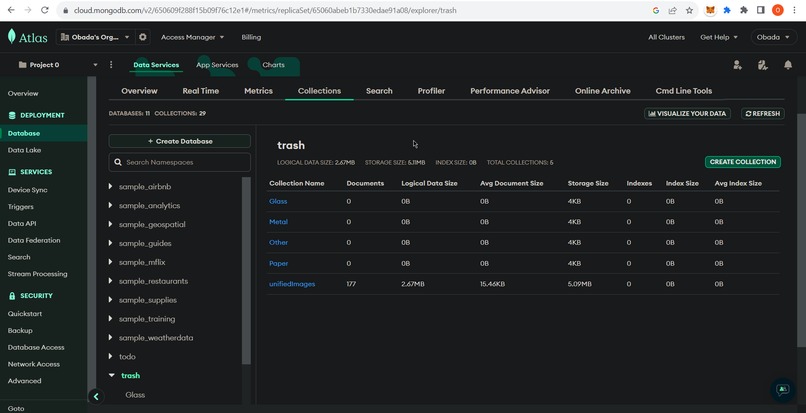
Task: Click the invite user icon
Action: click(x=737, y=65)
